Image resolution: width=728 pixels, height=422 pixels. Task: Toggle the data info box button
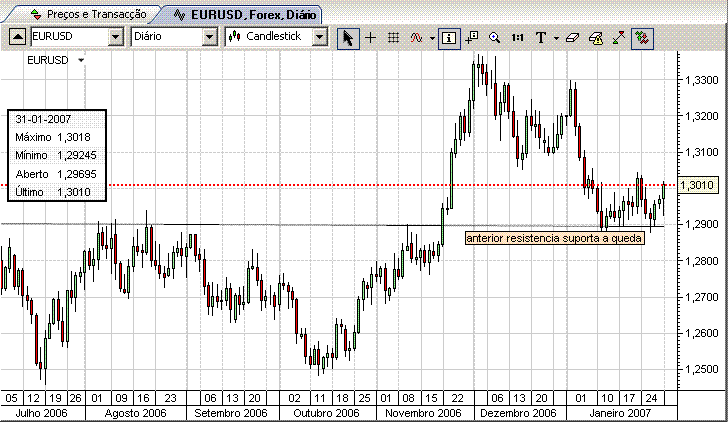point(449,38)
